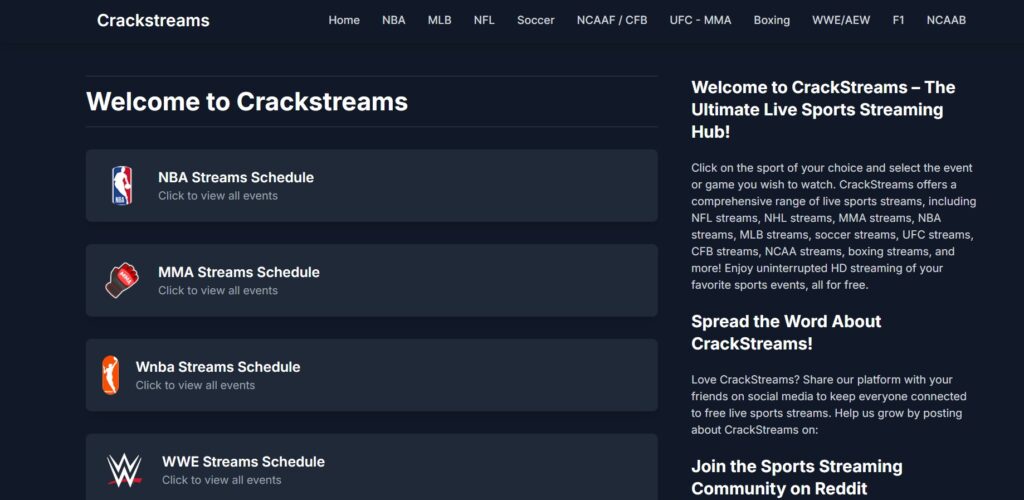Click 'Ultimate Live Sports Streaming Hub' sidebar heading
The image size is (1024, 500).
click(x=824, y=110)
